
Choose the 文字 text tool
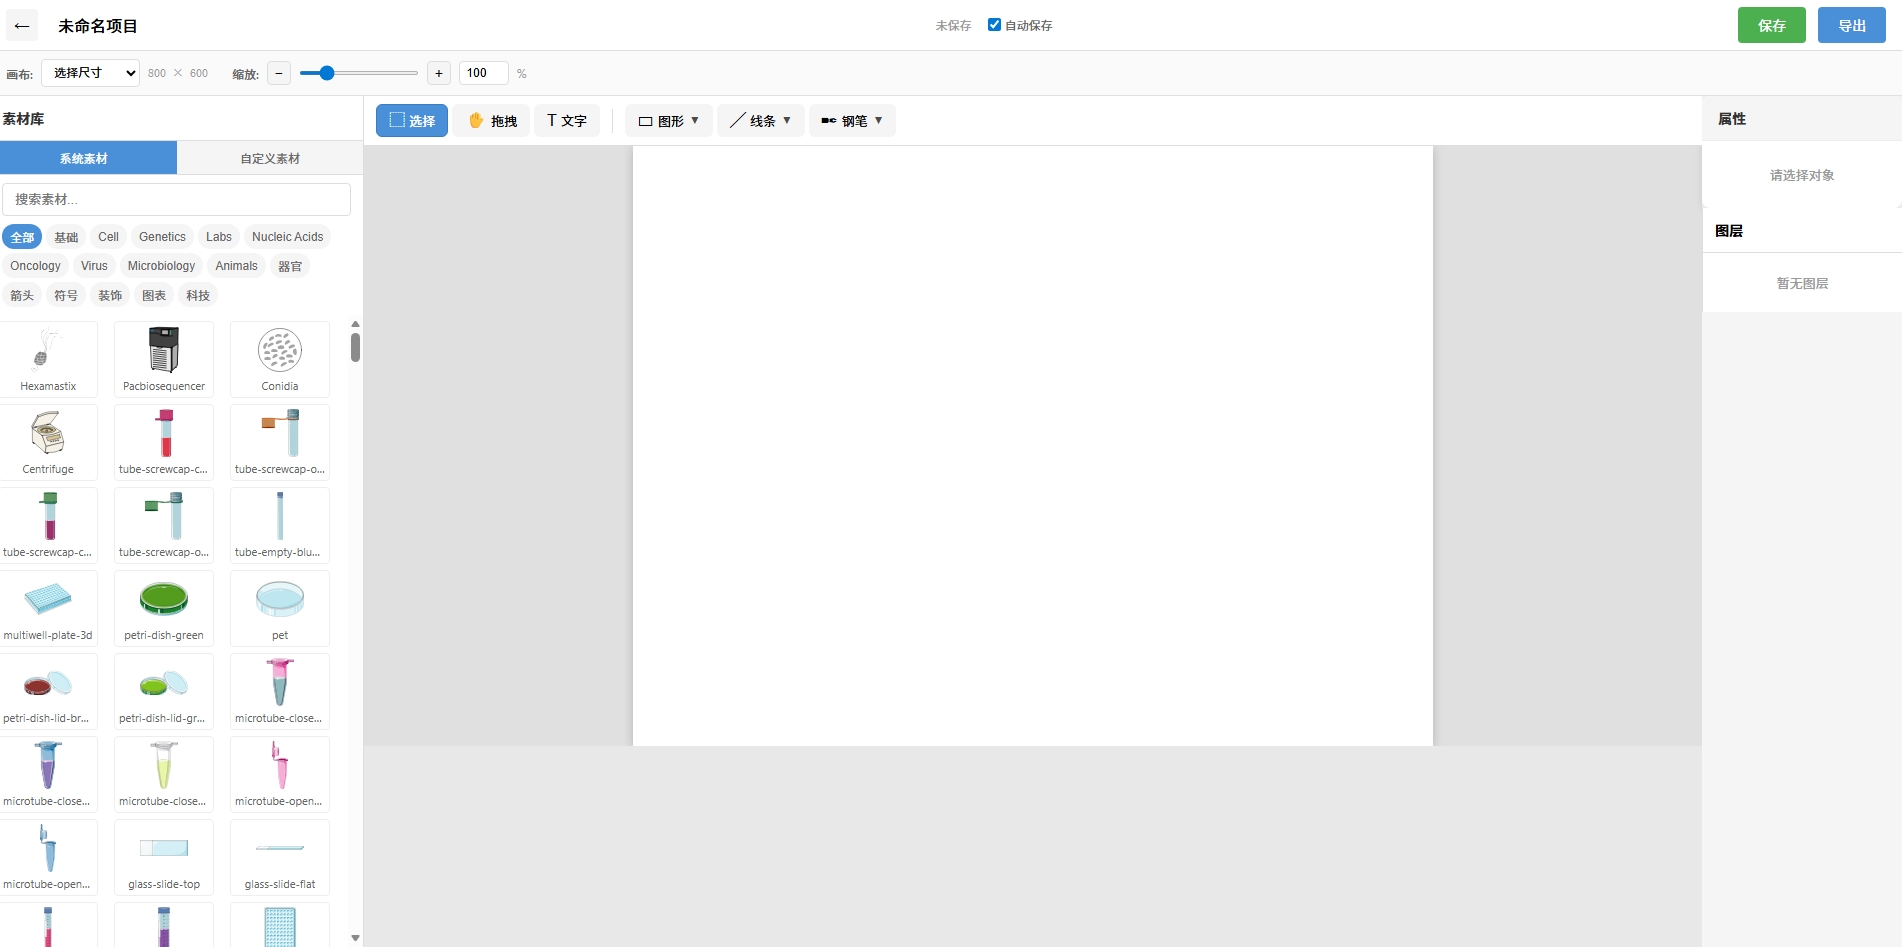point(567,121)
